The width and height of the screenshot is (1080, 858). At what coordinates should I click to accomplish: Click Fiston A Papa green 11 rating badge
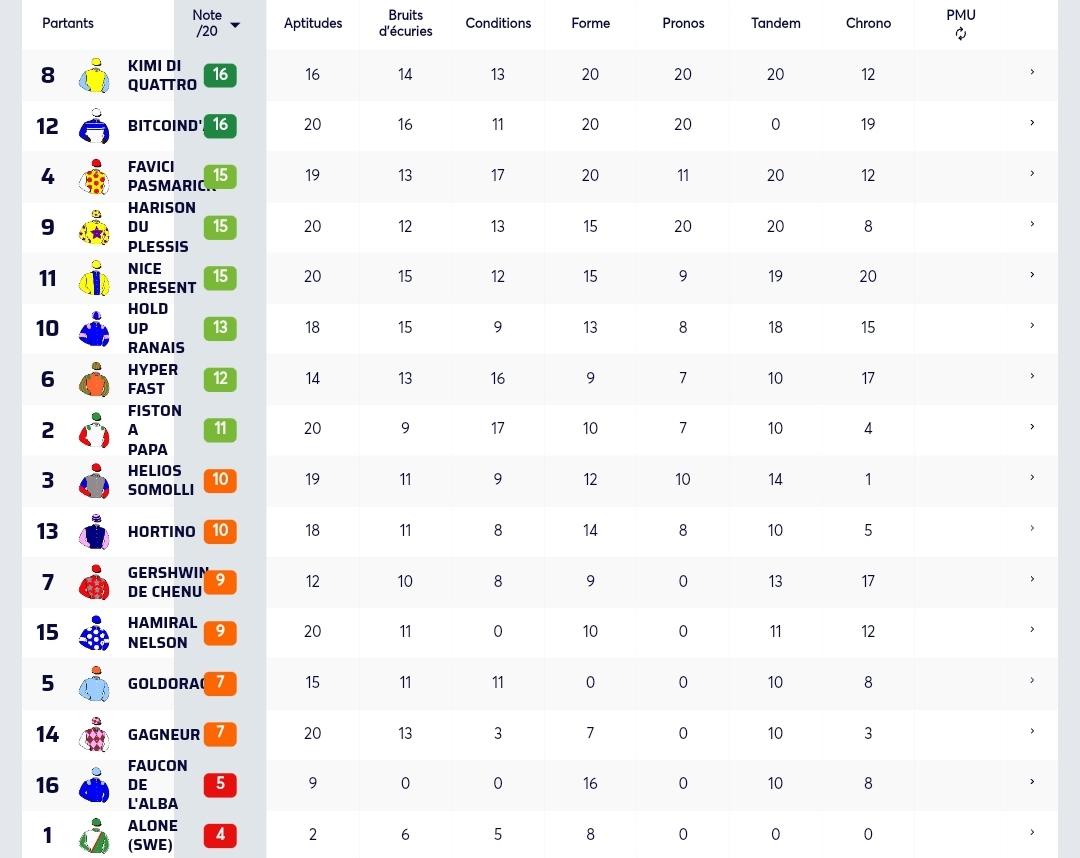point(220,430)
